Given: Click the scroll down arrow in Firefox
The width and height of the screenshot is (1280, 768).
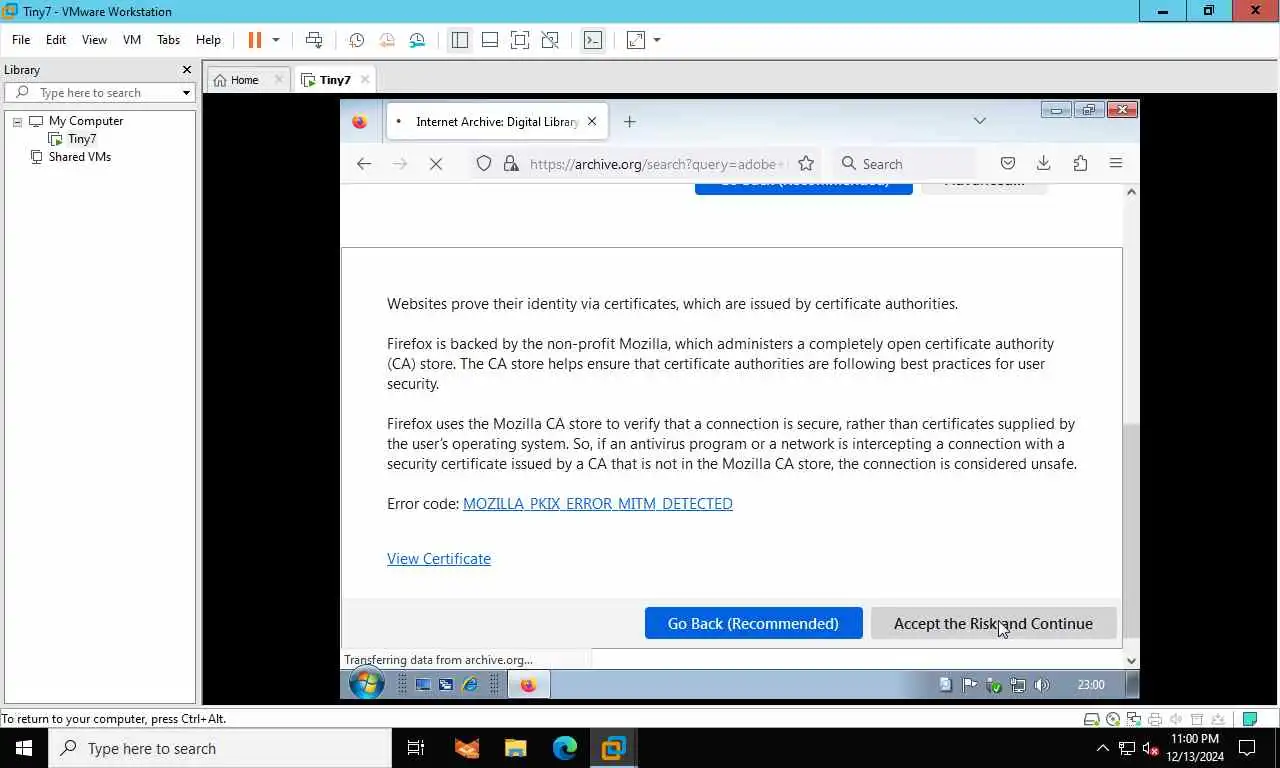Looking at the screenshot, I should (x=1131, y=660).
